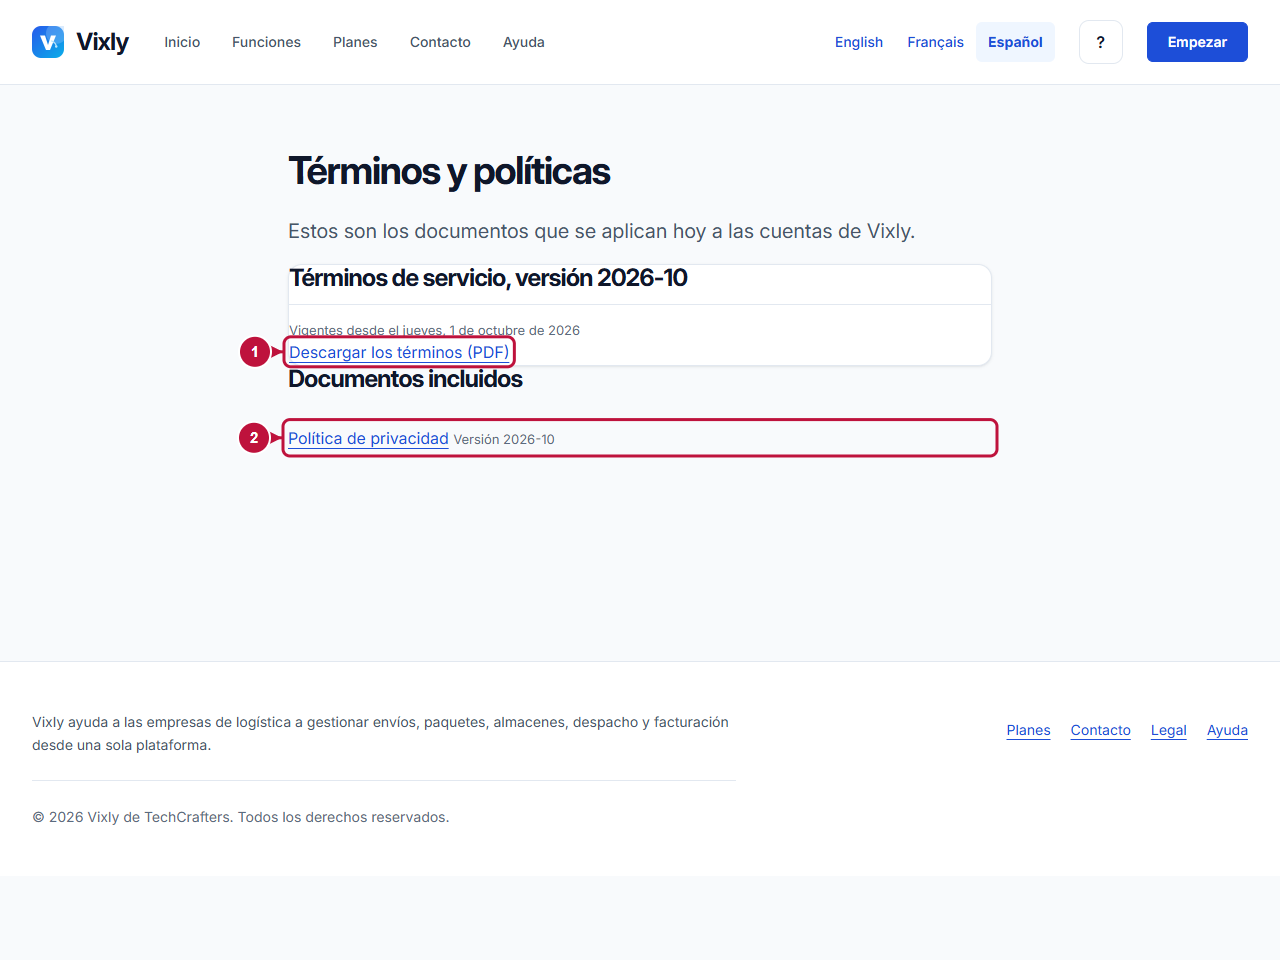1280x960 pixels.
Task: Switch language to Français
Action: (x=935, y=42)
